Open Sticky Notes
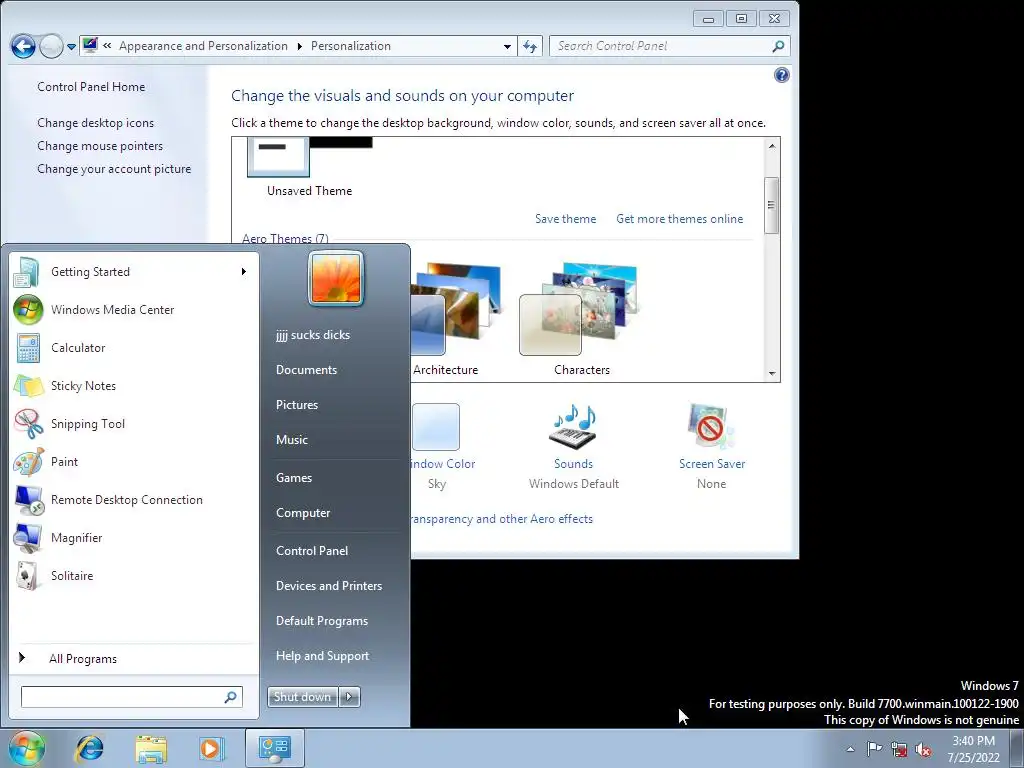Viewport: 1024px width, 768px height. [x=134, y=385]
